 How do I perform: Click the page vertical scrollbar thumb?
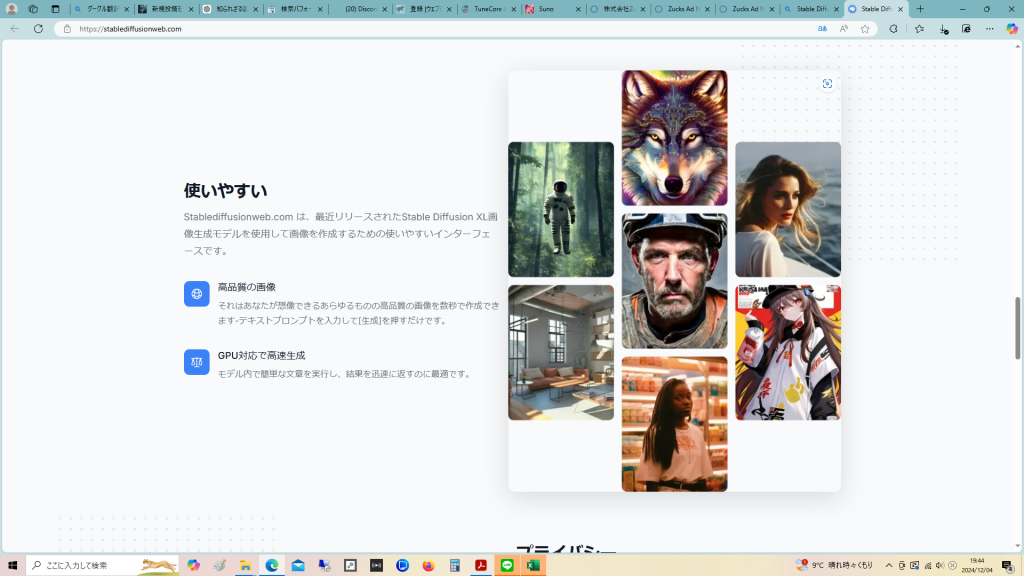click(1018, 327)
